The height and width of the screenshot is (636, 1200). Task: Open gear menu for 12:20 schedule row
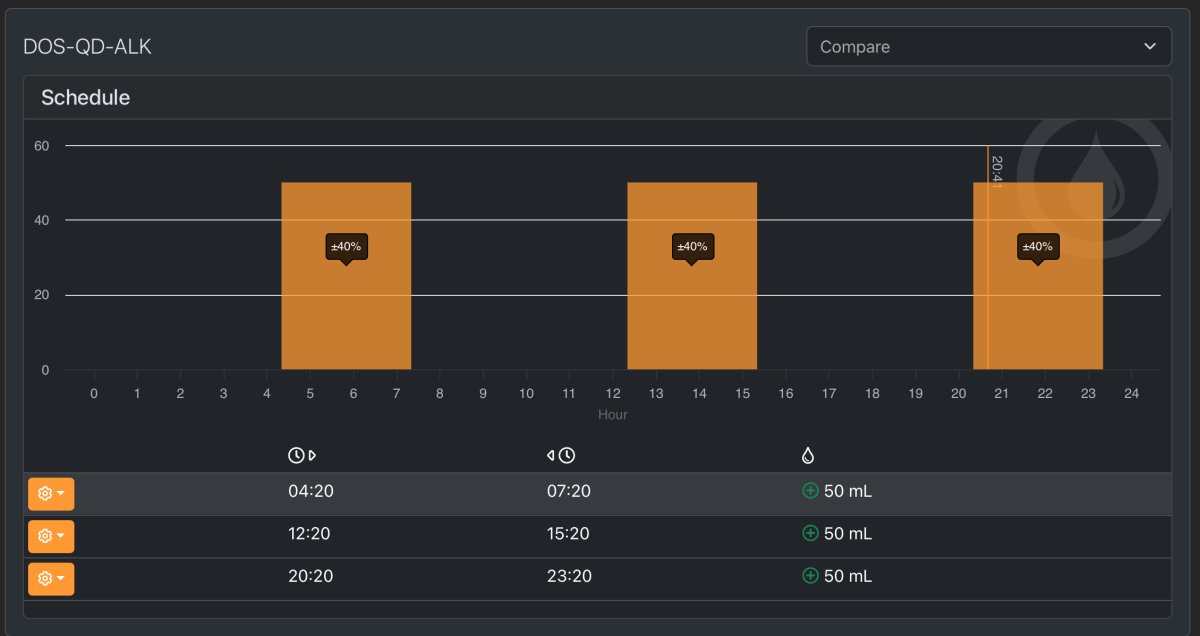tap(51, 536)
